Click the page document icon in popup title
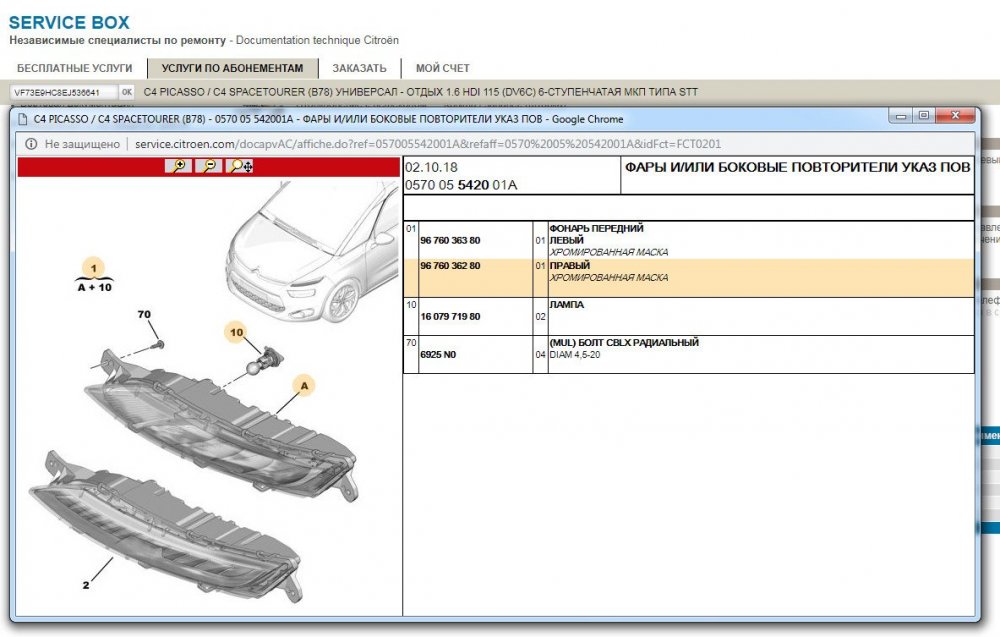This screenshot has height=637, width=1000. (22, 119)
